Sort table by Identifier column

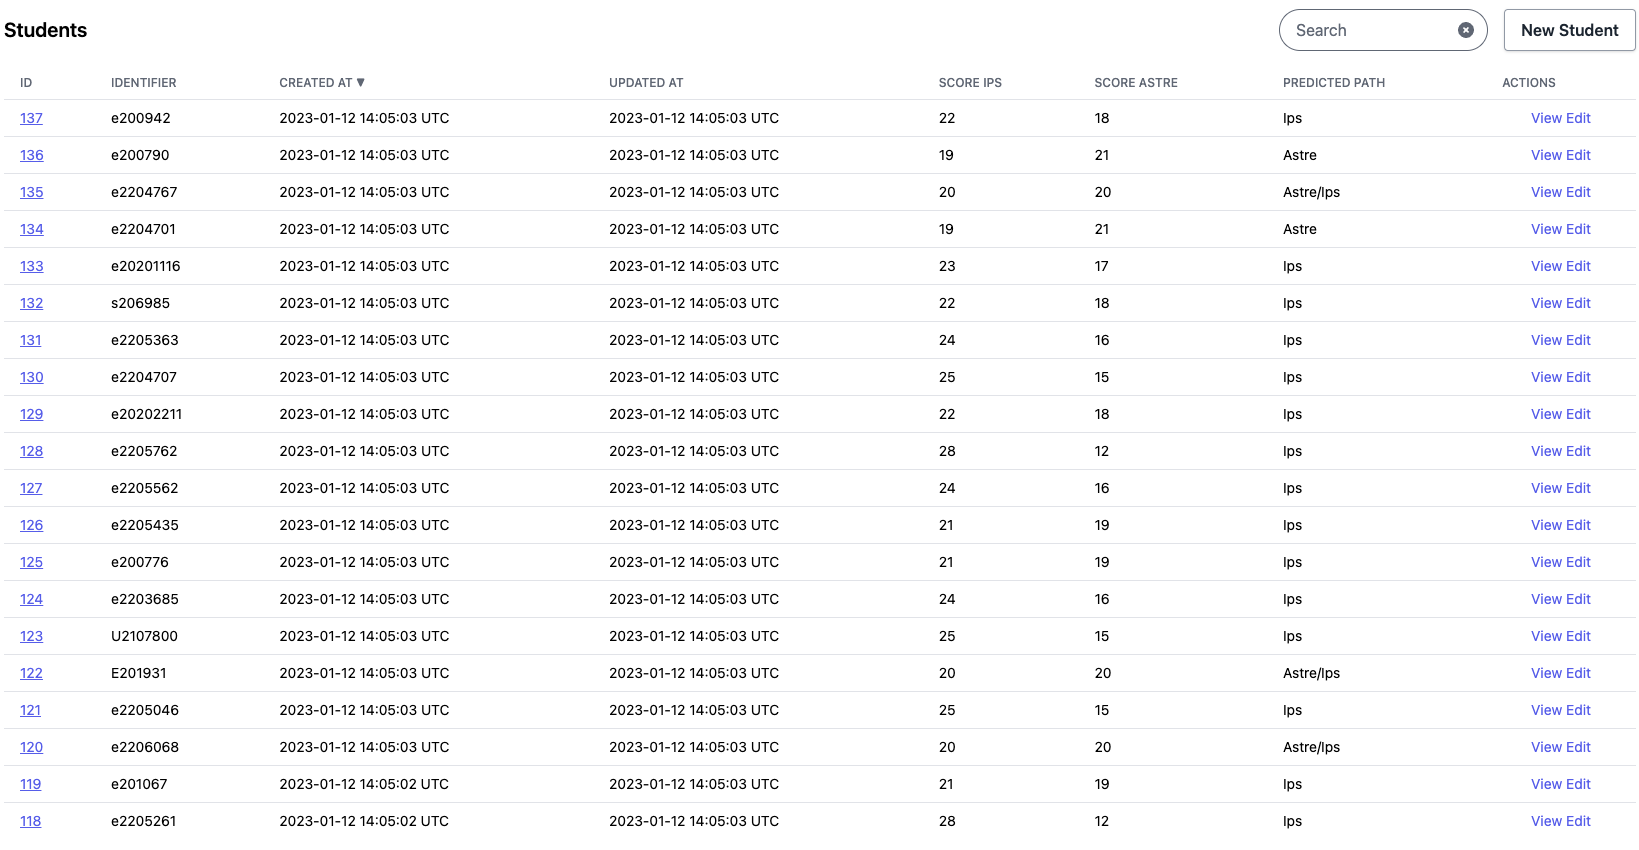pos(143,82)
